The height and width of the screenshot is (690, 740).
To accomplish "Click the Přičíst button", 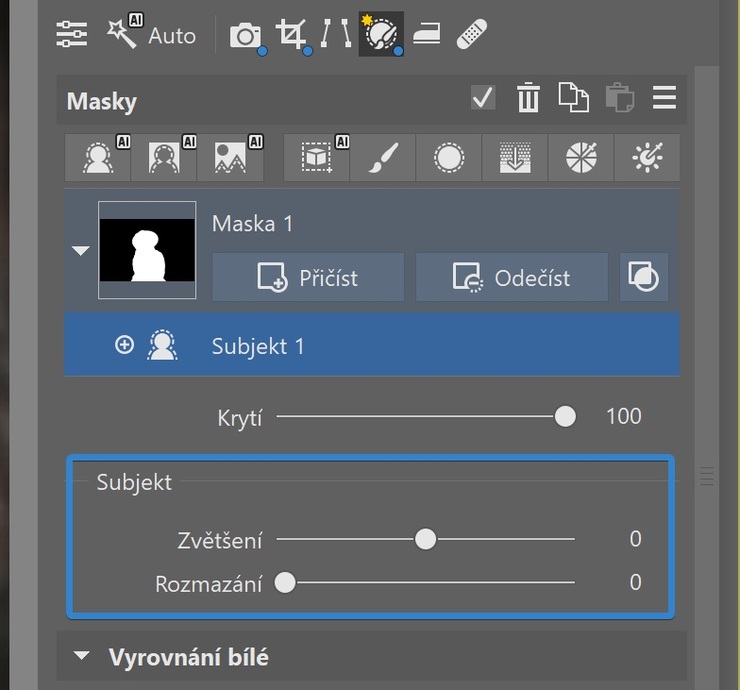I will pos(308,277).
